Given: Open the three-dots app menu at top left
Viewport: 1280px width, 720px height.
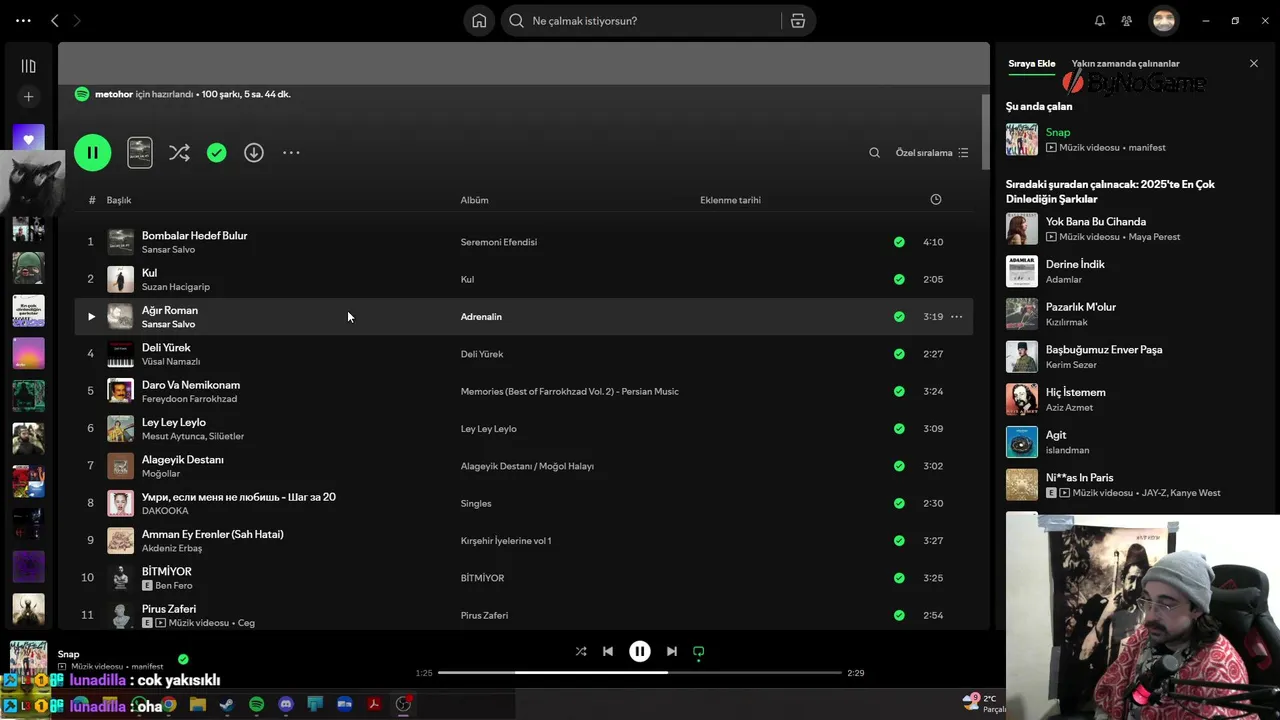Looking at the screenshot, I should pos(23,21).
